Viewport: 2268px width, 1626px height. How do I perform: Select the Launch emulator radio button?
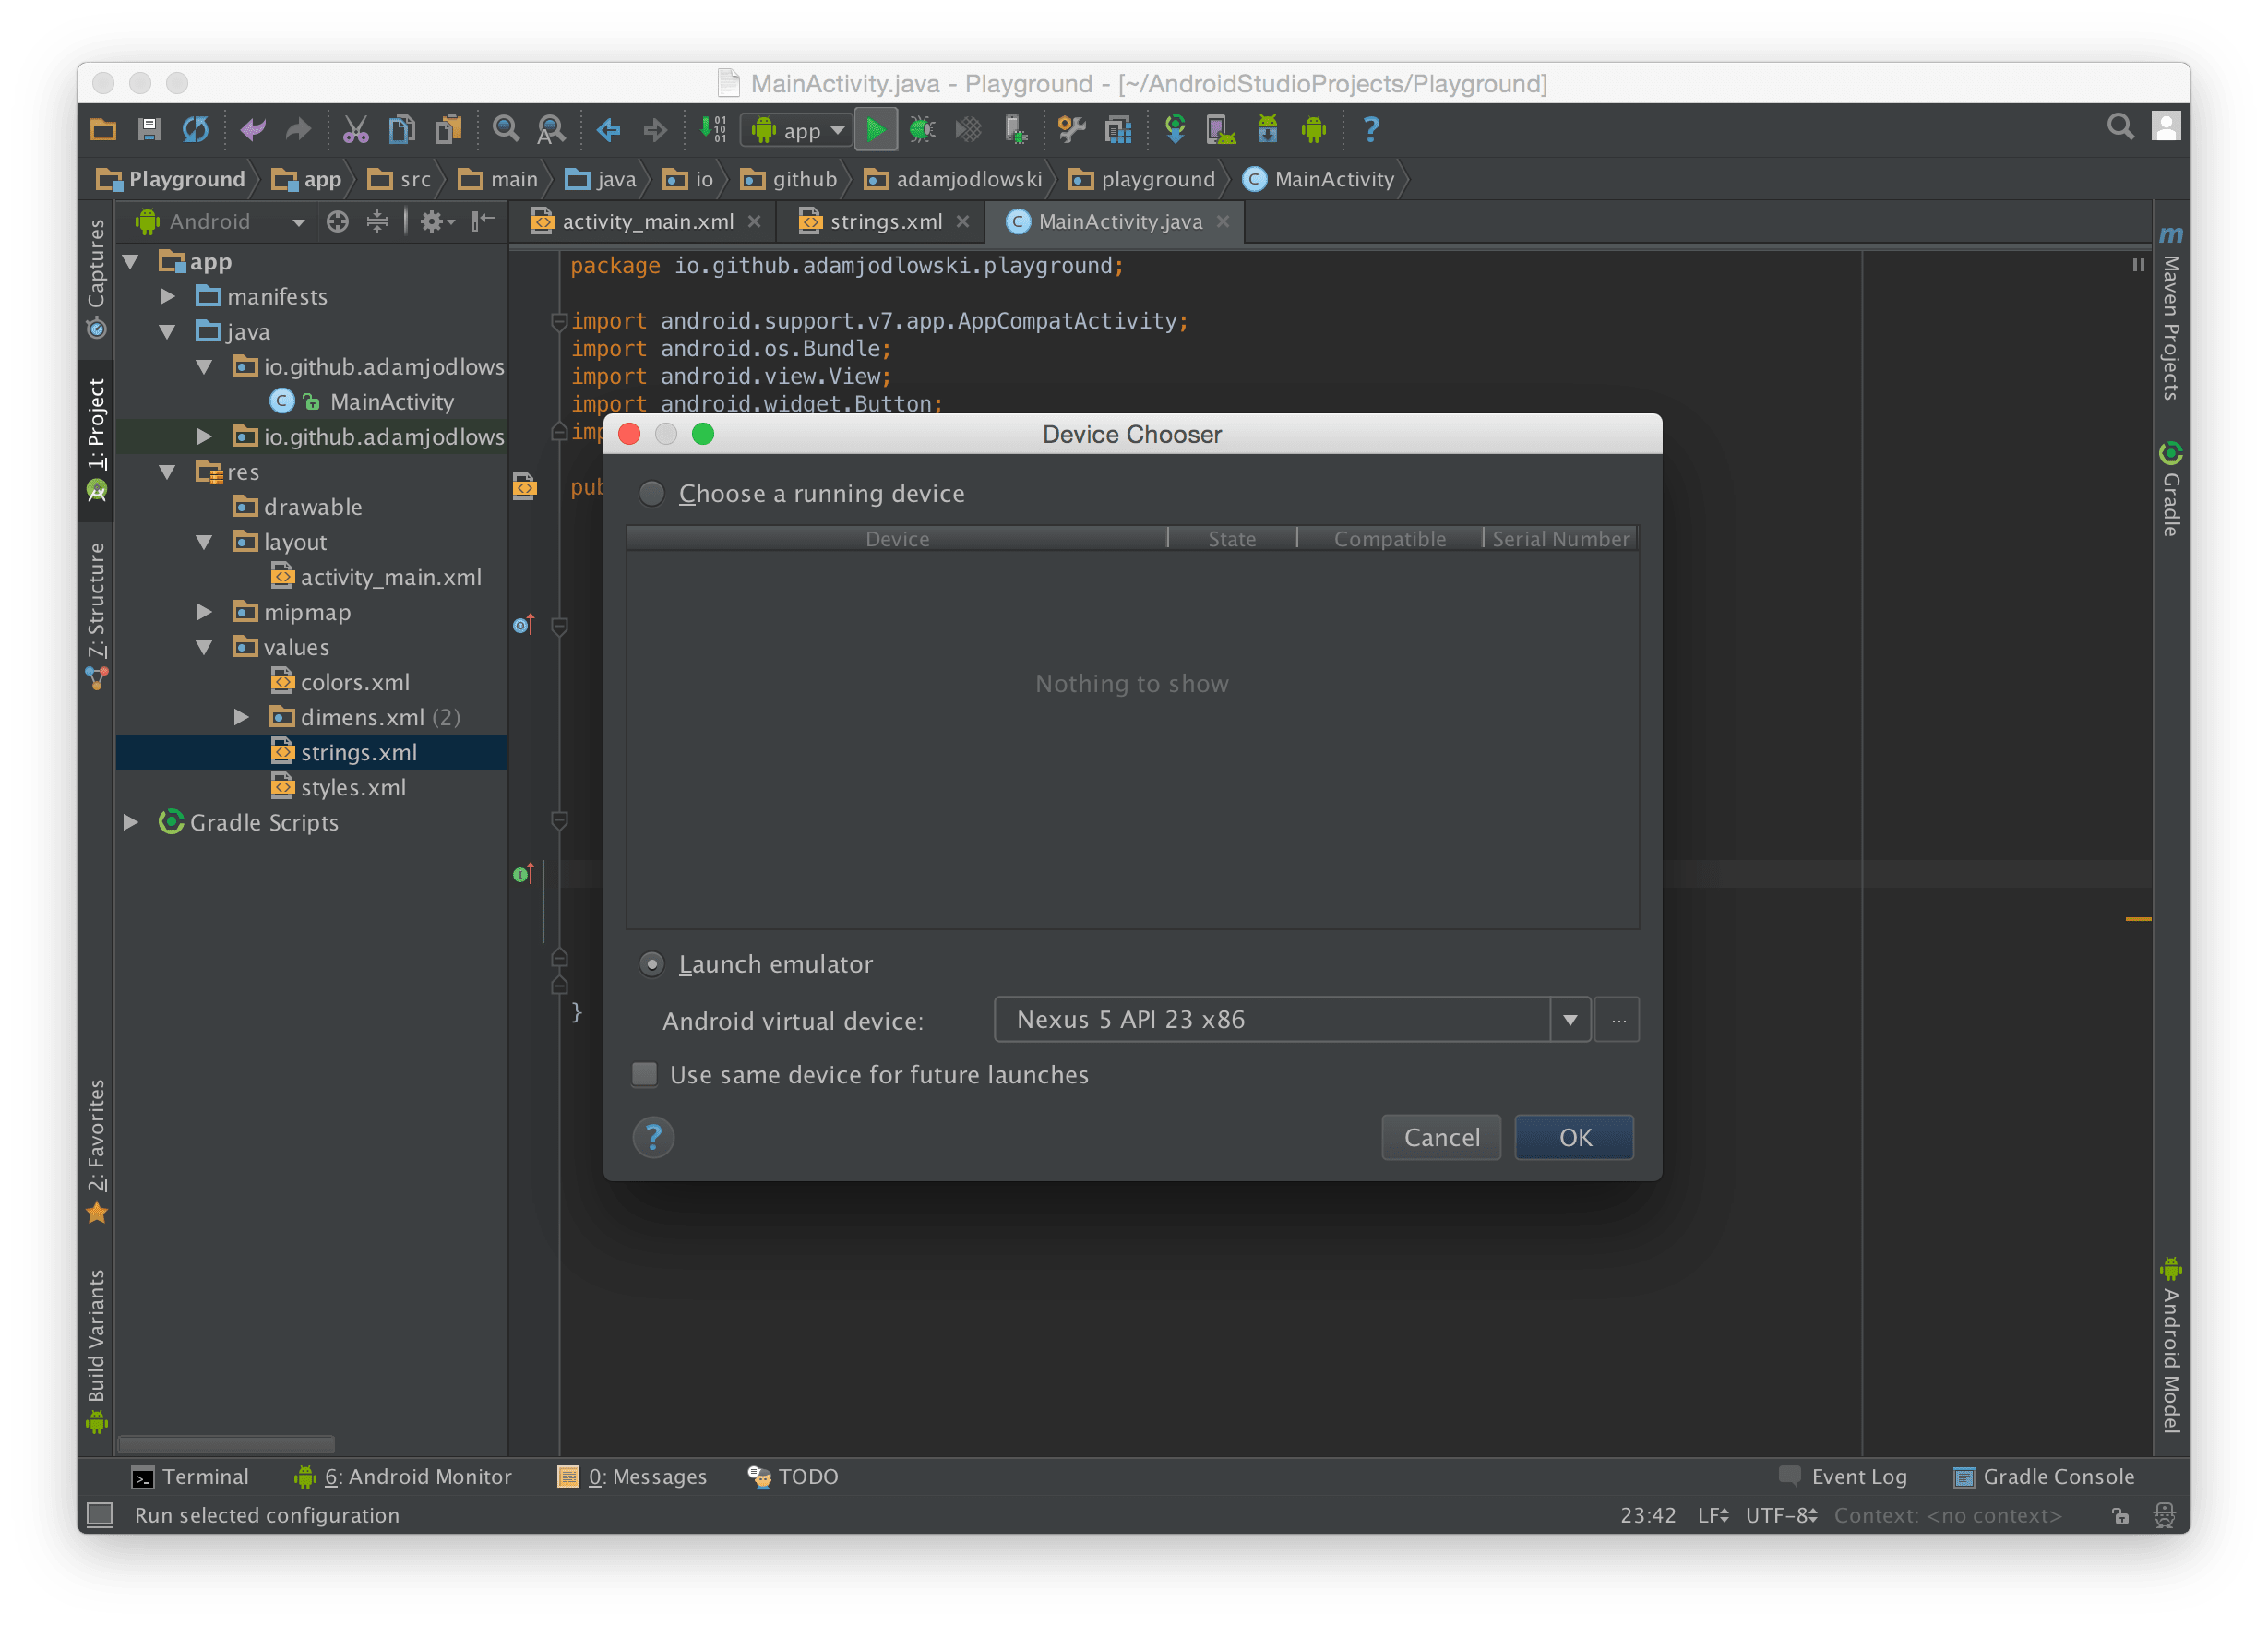tap(652, 964)
